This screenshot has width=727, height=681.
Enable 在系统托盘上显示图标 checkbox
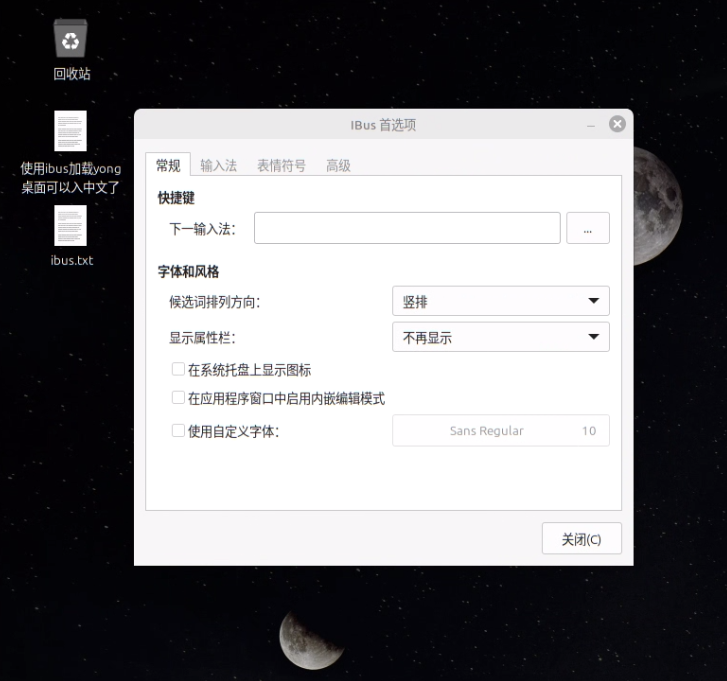(x=178, y=369)
